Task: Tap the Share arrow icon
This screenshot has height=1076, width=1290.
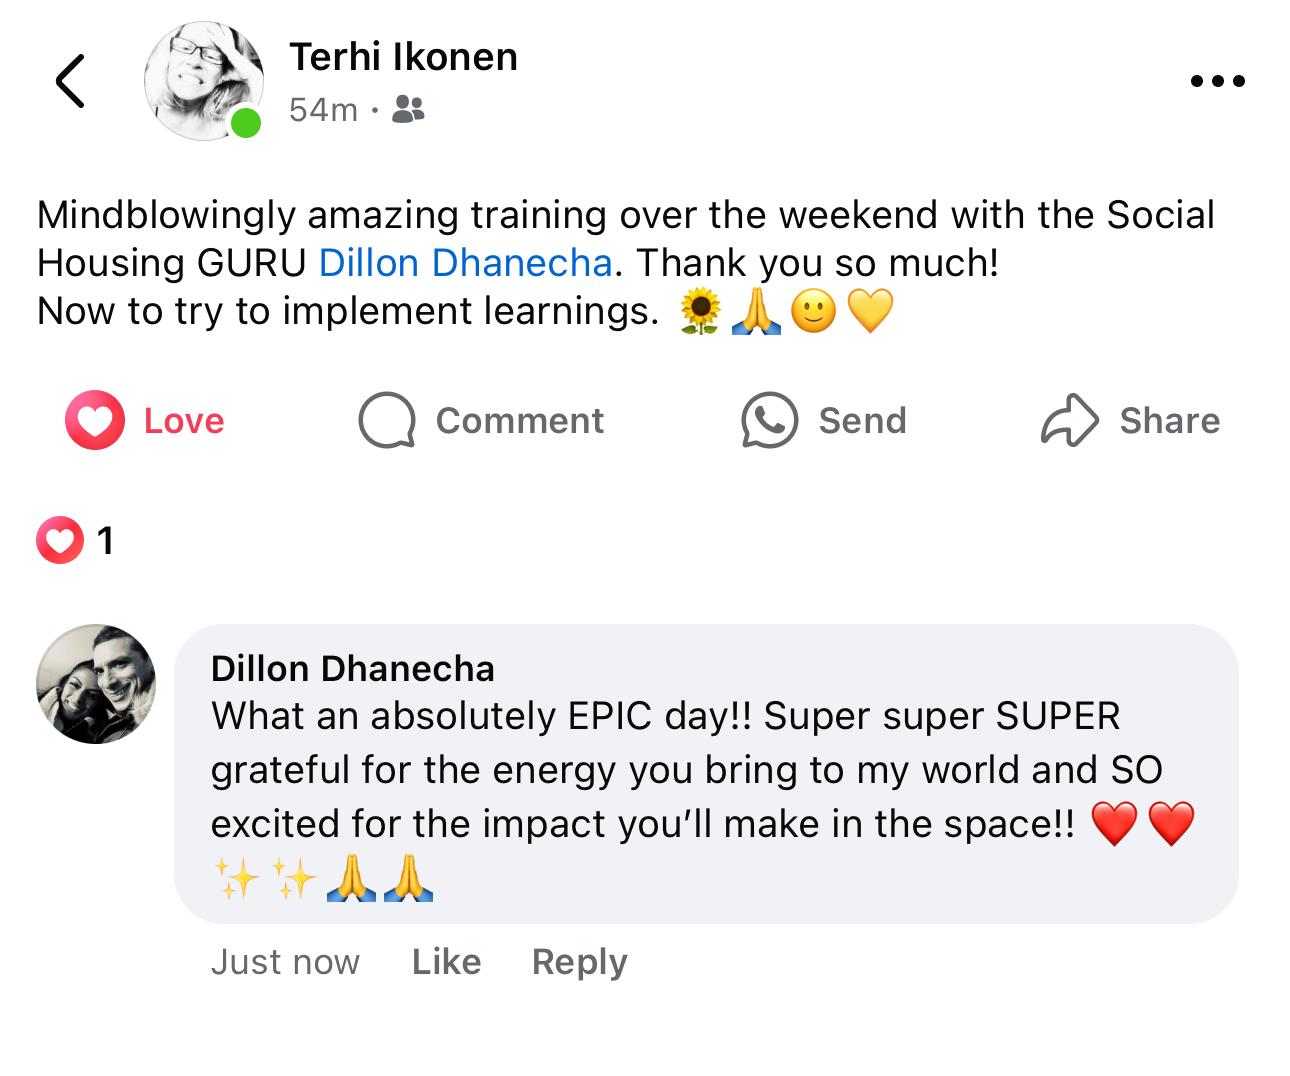Action: coord(1069,421)
